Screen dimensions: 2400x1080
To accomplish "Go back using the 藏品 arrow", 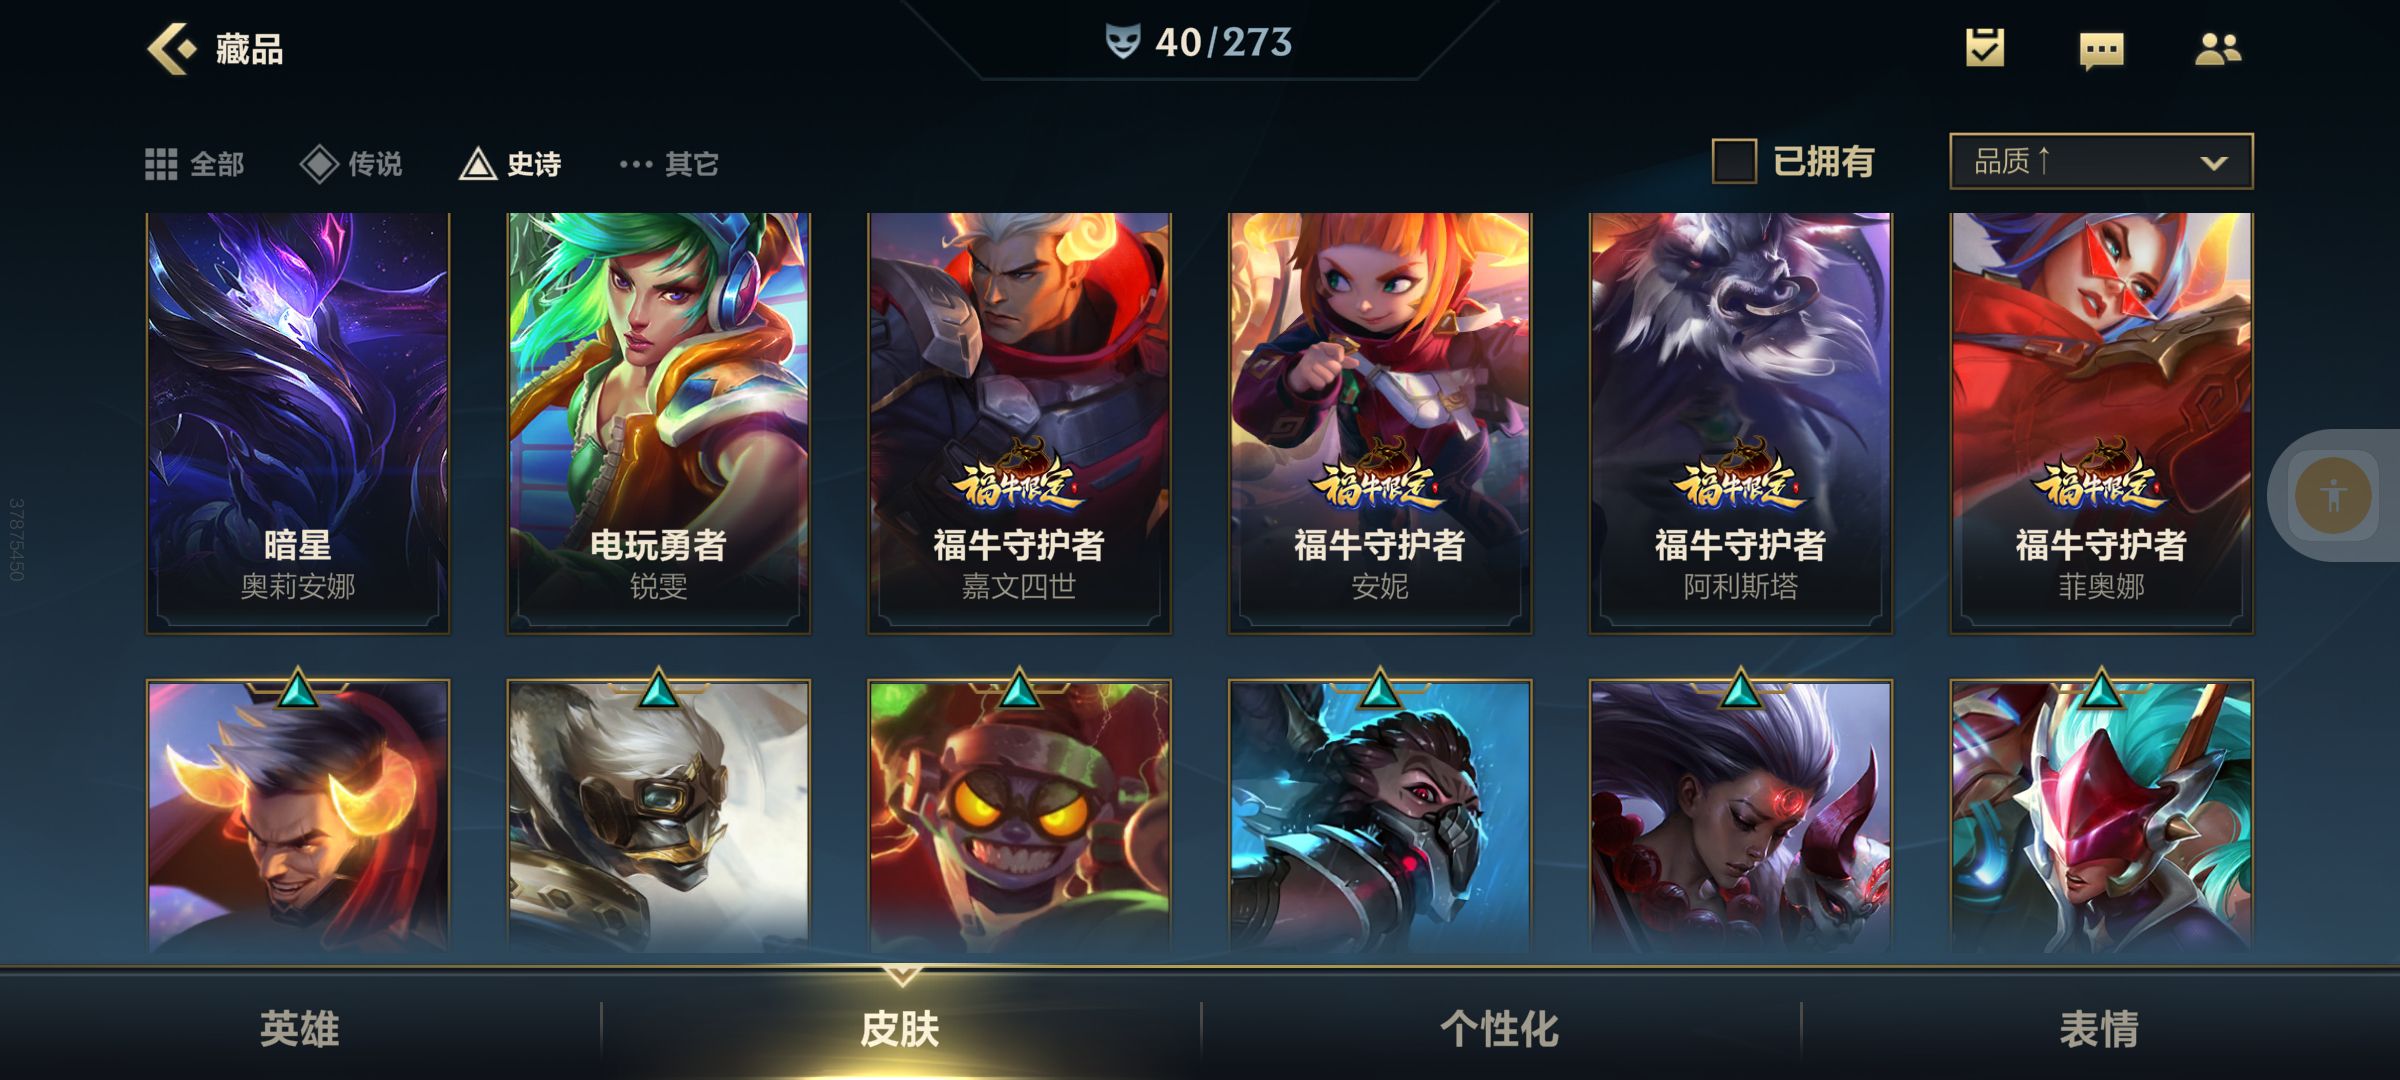I will (x=172, y=48).
